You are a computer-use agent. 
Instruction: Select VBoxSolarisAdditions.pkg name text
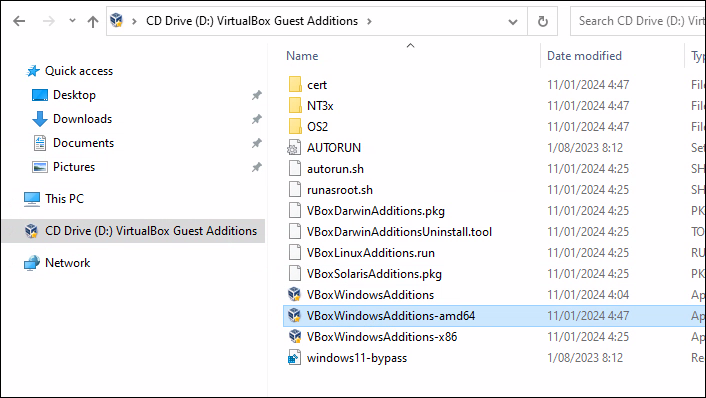[x=374, y=274]
